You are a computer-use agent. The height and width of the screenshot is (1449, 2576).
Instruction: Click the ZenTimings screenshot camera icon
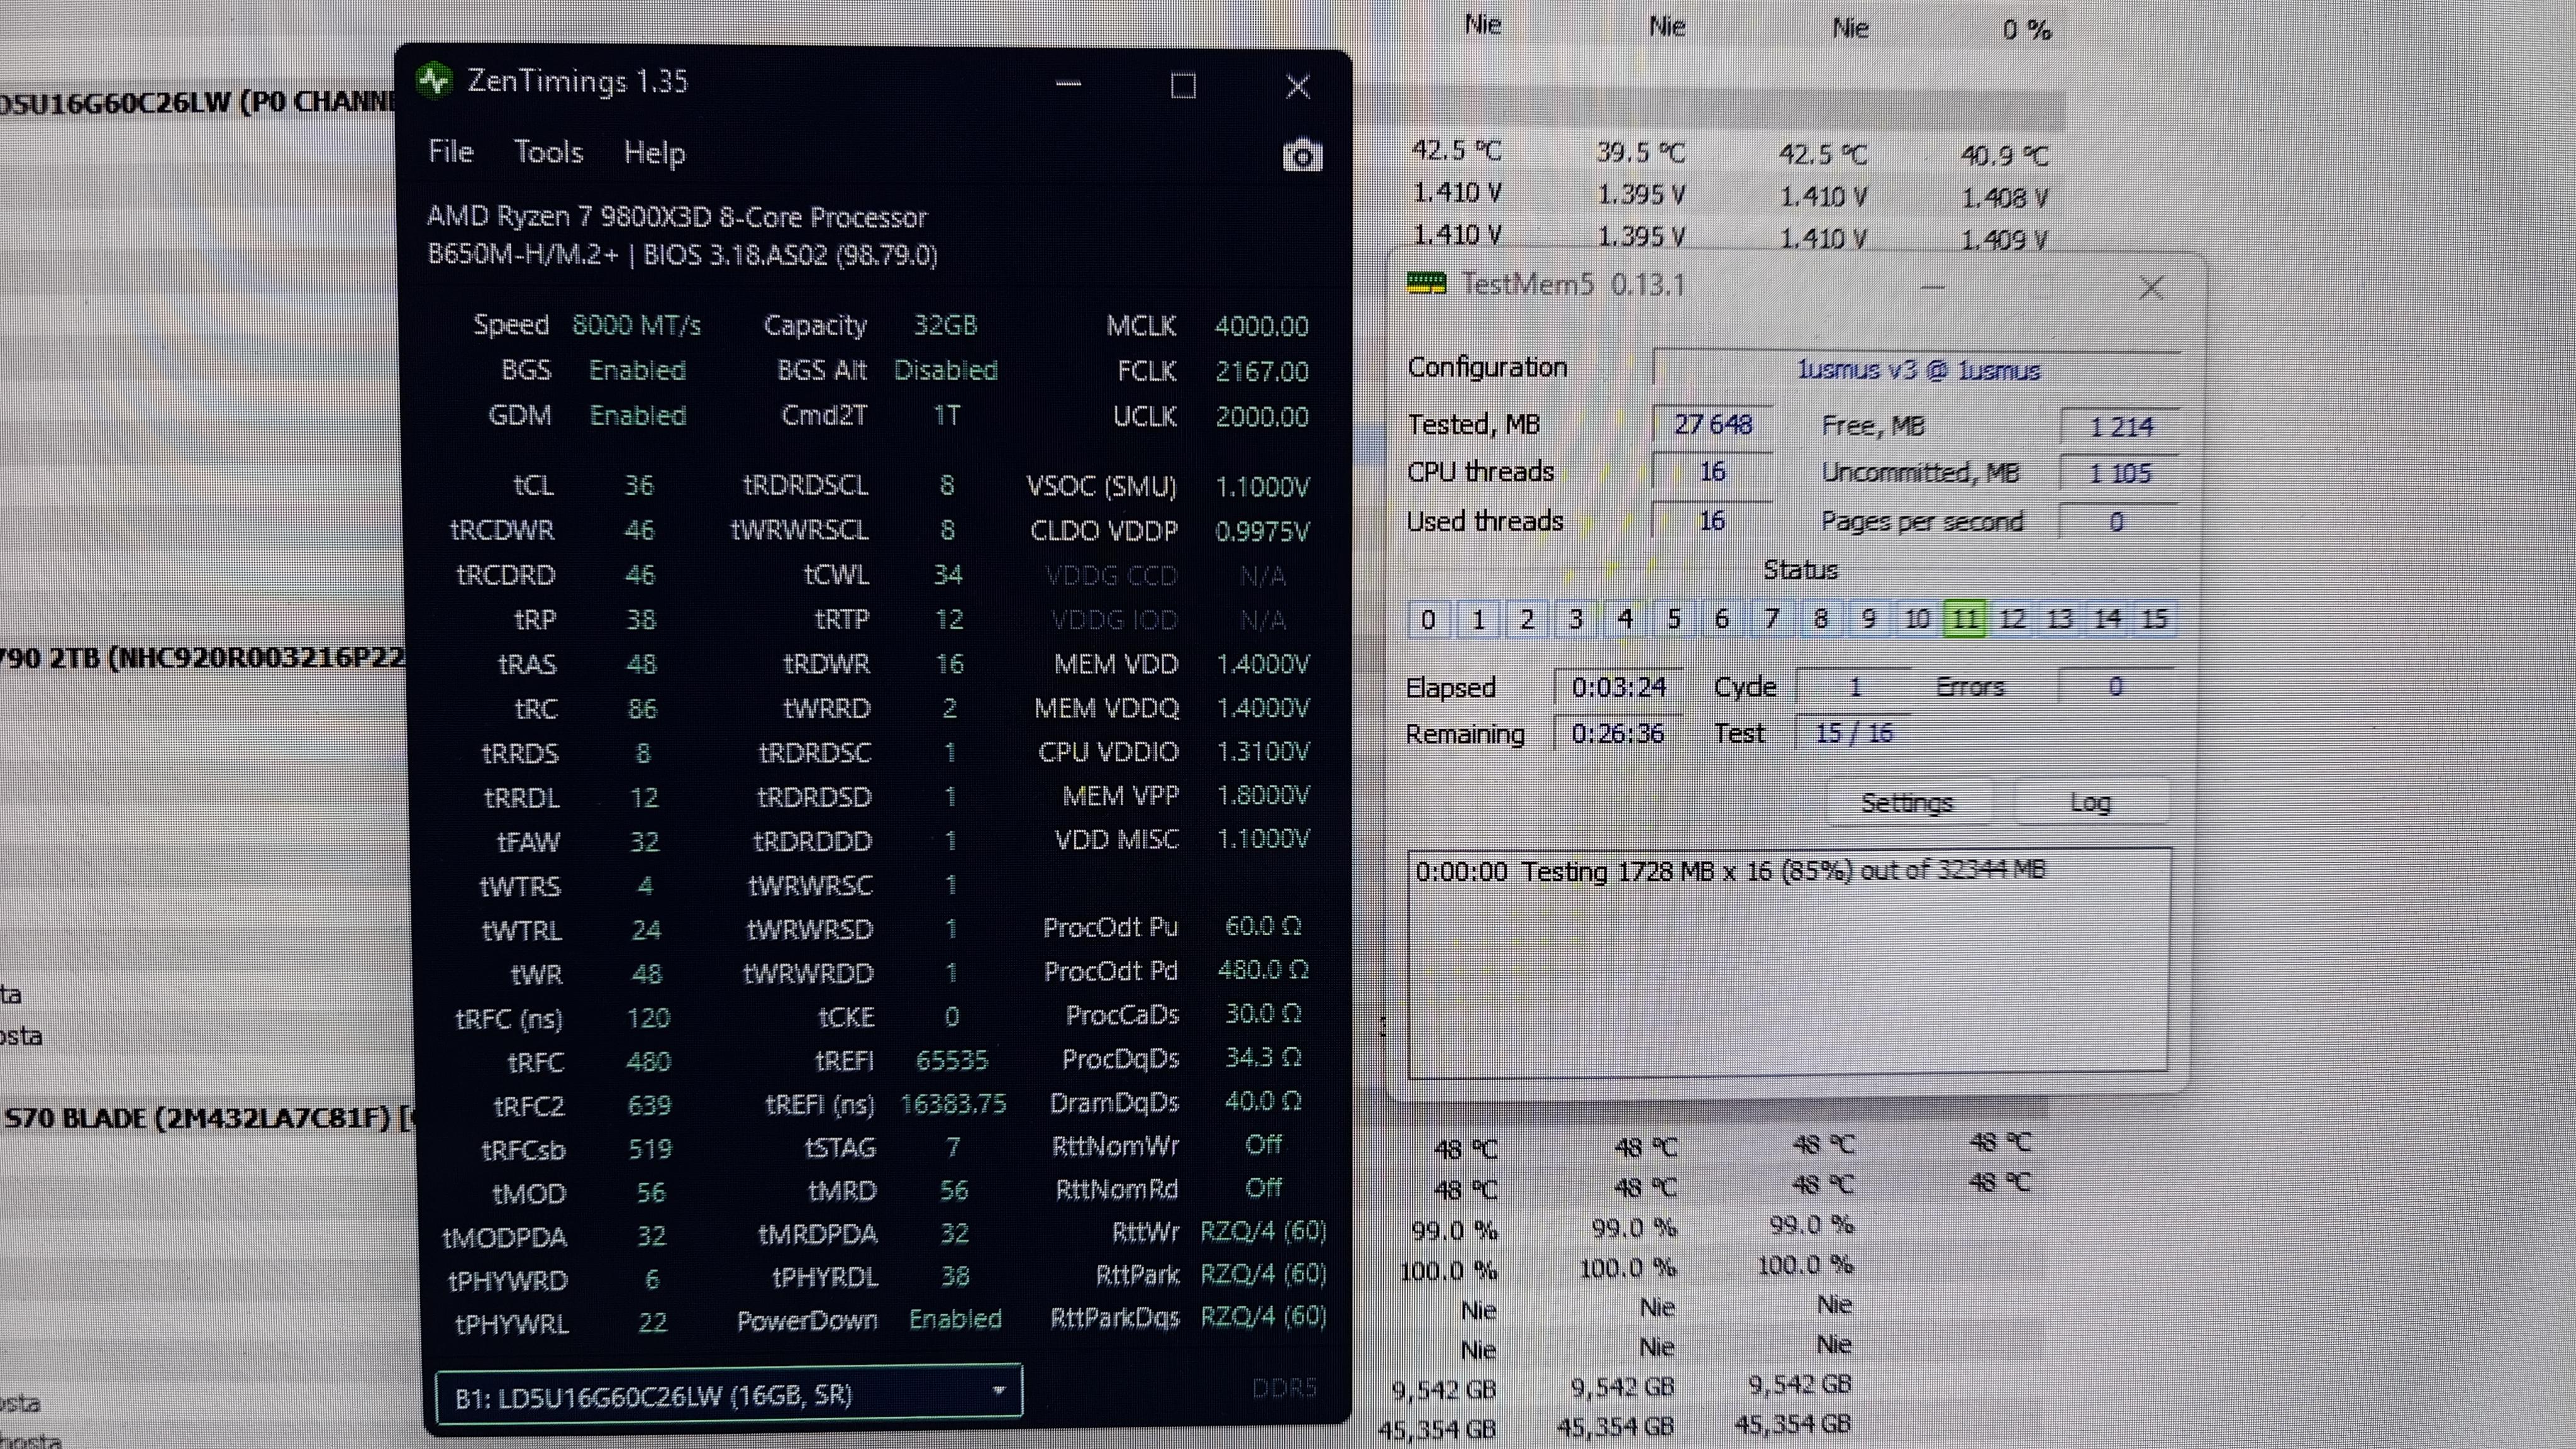click(1302, 156)
